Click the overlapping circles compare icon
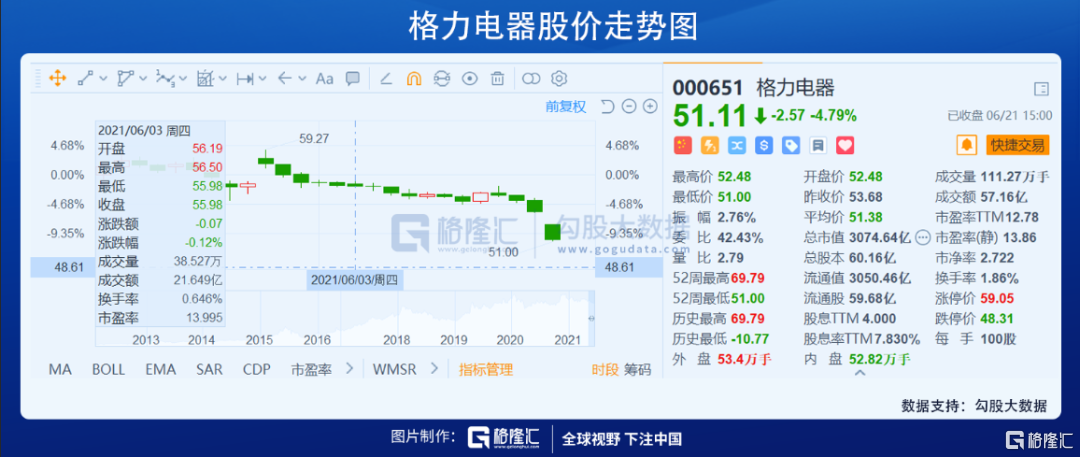1080x457 pixels. 531,79
